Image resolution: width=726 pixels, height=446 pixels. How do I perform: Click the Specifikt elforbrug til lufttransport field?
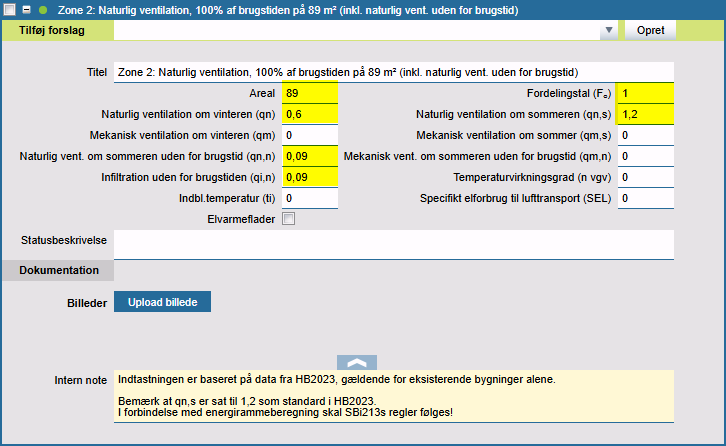(x=645, y=198)
